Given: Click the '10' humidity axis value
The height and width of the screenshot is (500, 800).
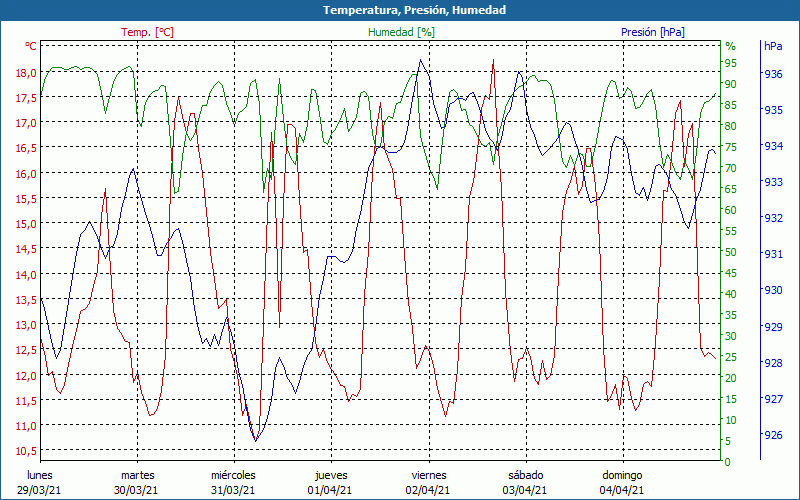Looking at the screenshot, I should (x=731, y=420).
